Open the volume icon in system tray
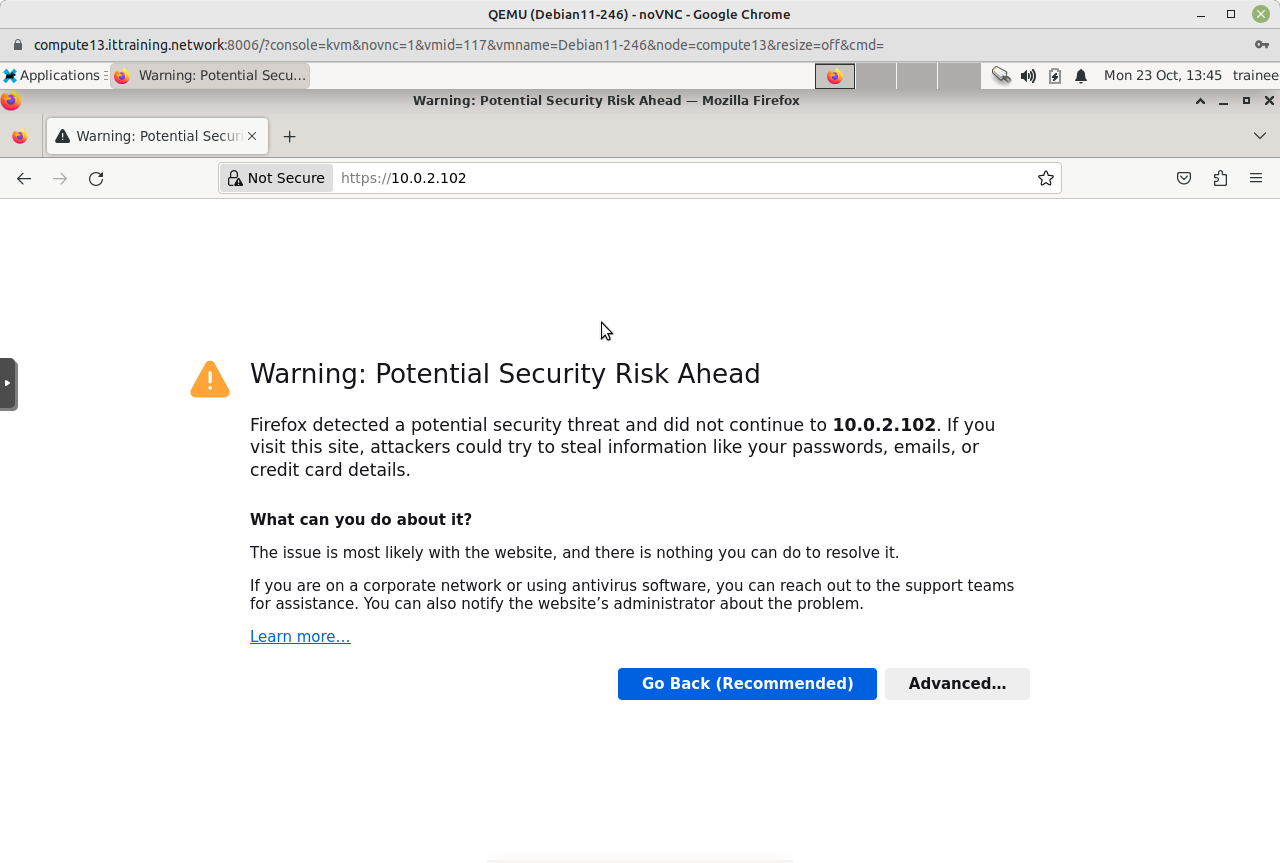This screenshot has height=863, width=1280. coord(1028,75)
